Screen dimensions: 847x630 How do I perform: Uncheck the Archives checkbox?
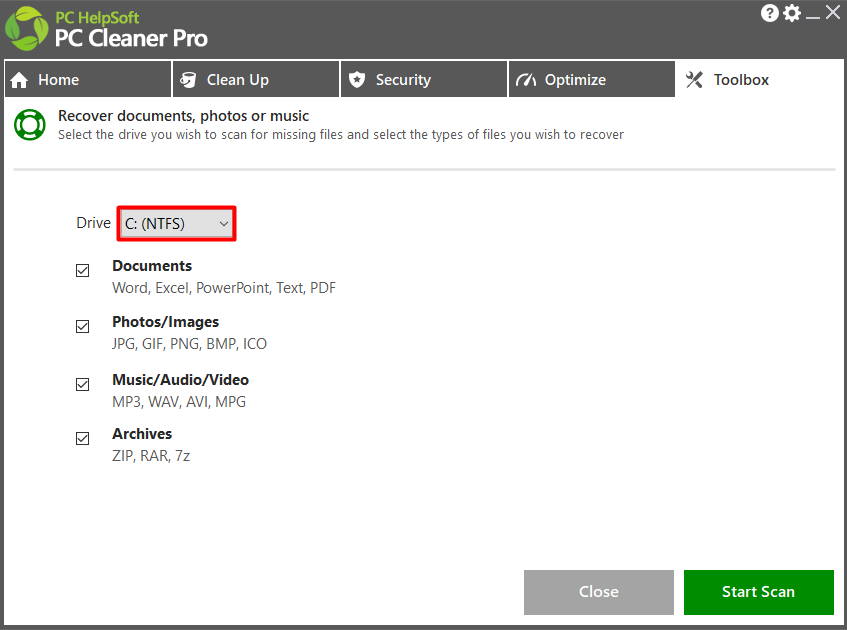click(x=83, y=438)
